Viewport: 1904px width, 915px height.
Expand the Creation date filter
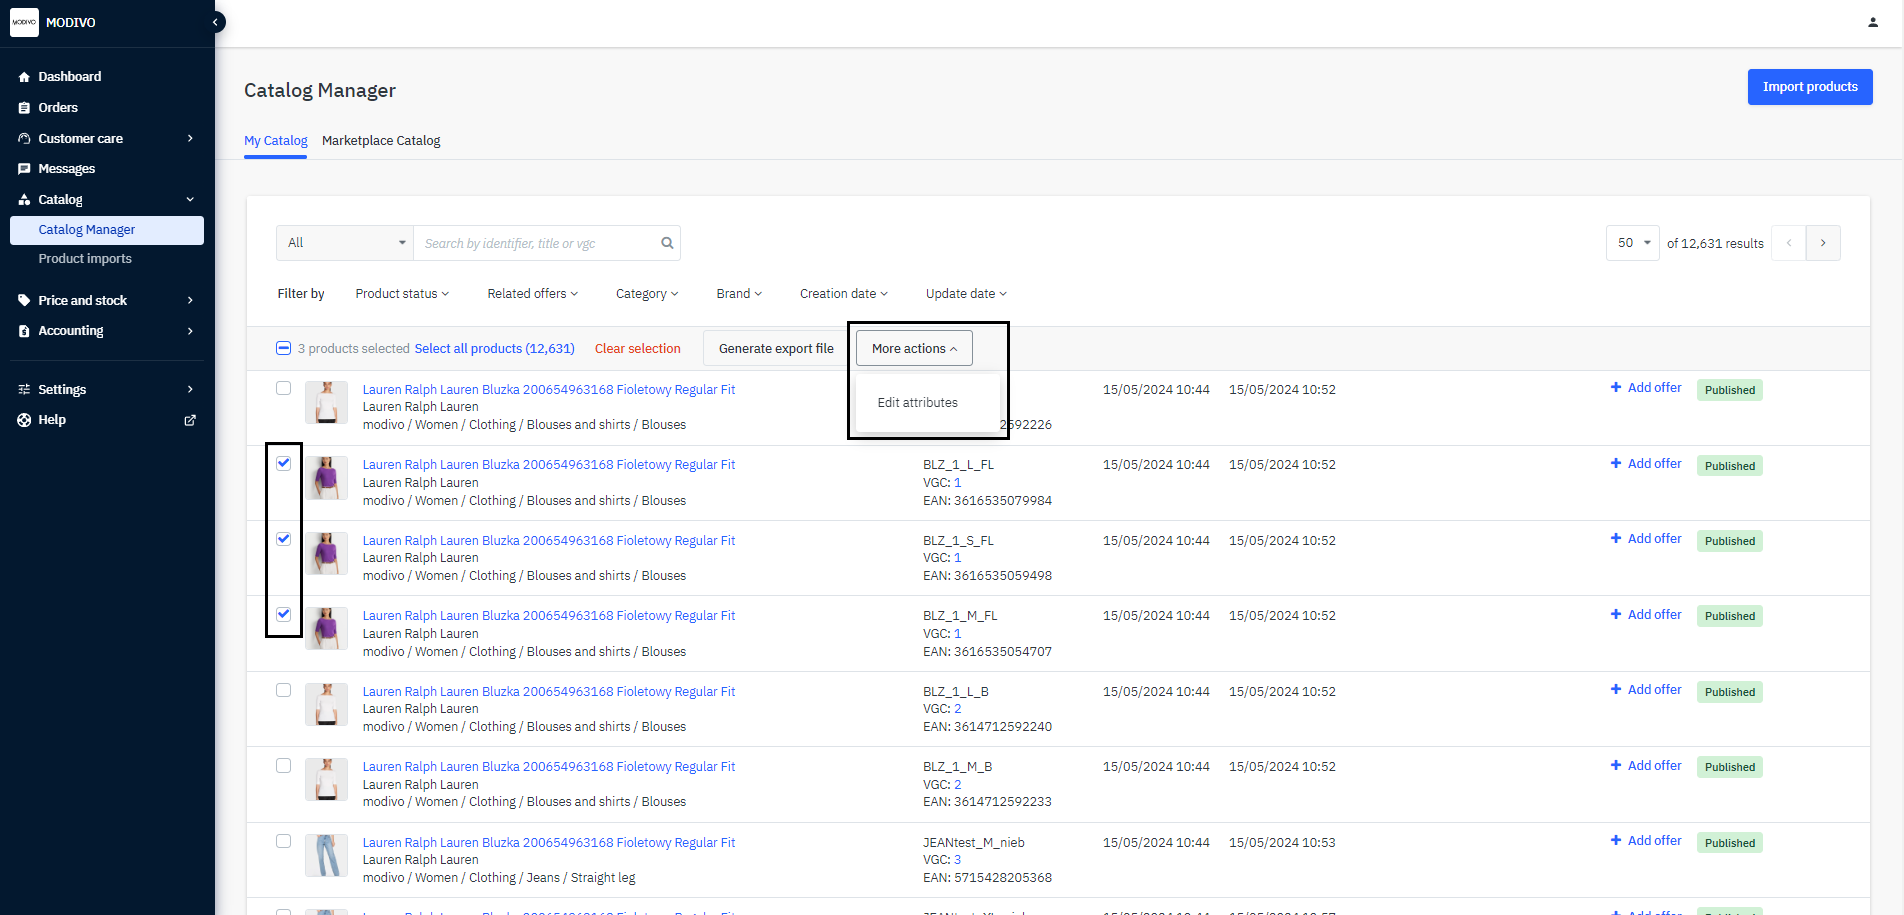coord(844,294)
